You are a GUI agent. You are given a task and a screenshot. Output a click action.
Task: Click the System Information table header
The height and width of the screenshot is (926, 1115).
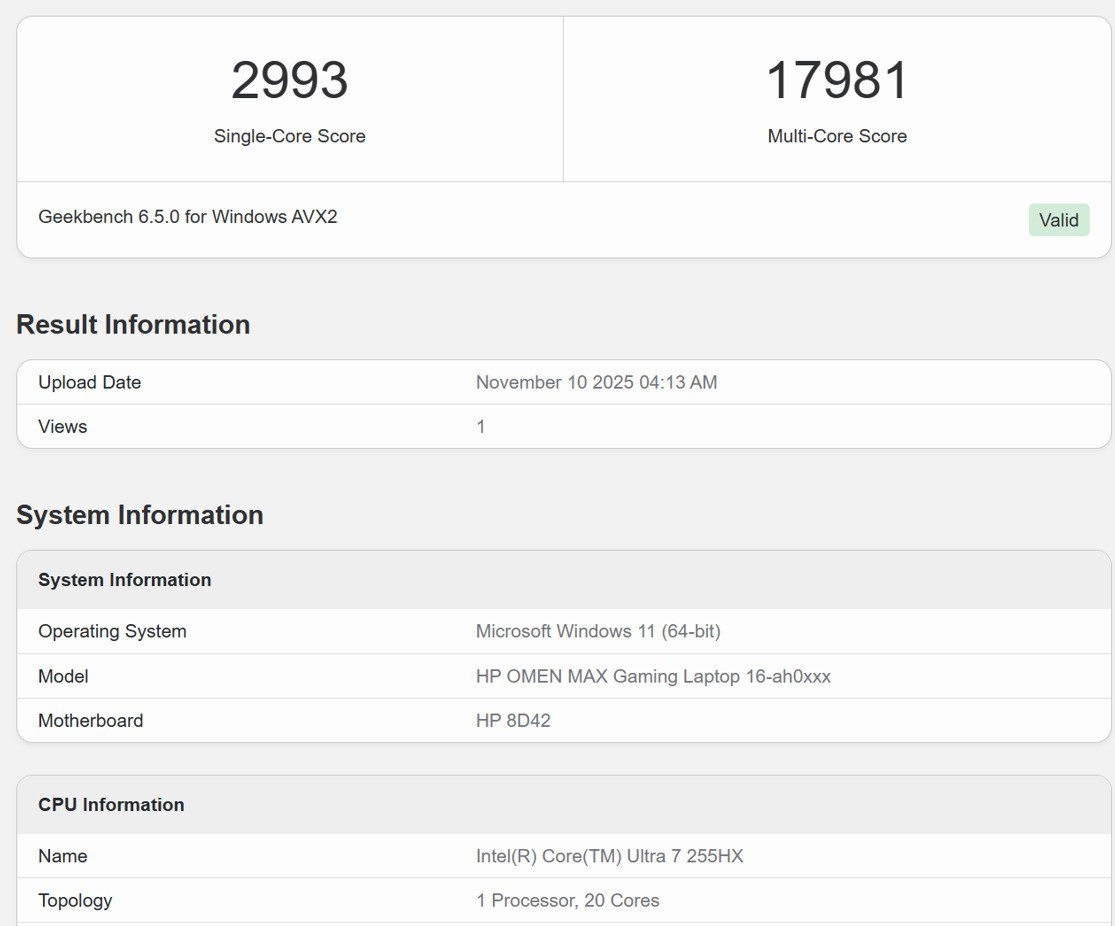pos(124,580)
